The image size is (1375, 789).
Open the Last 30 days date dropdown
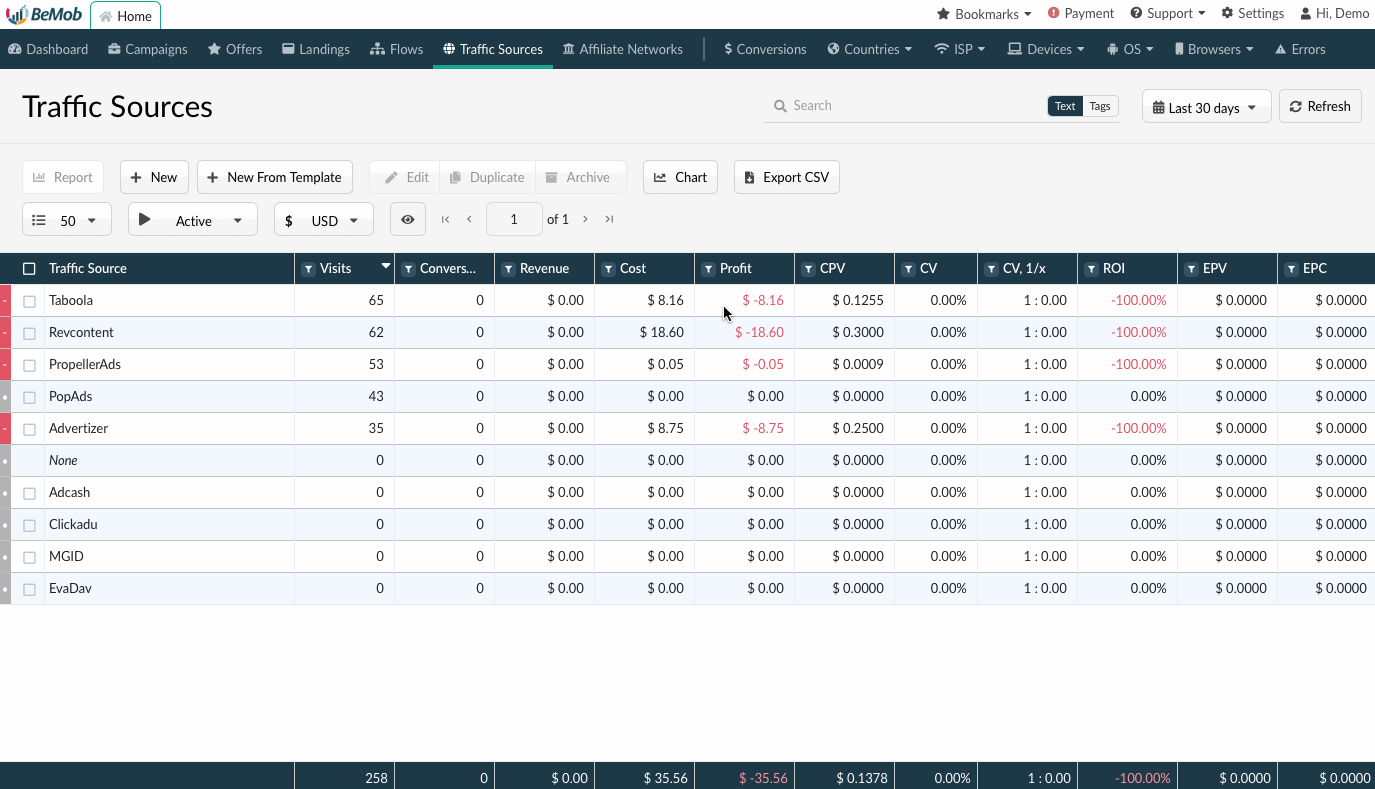coord(1206,107)
